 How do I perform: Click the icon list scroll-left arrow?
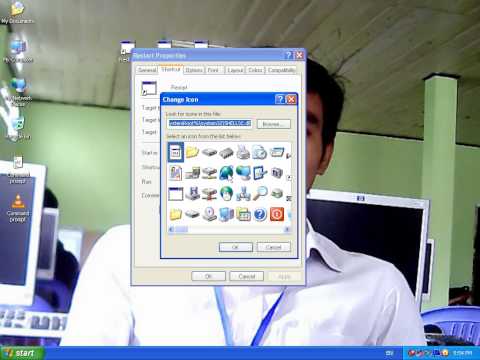click(x=171, y=229)
